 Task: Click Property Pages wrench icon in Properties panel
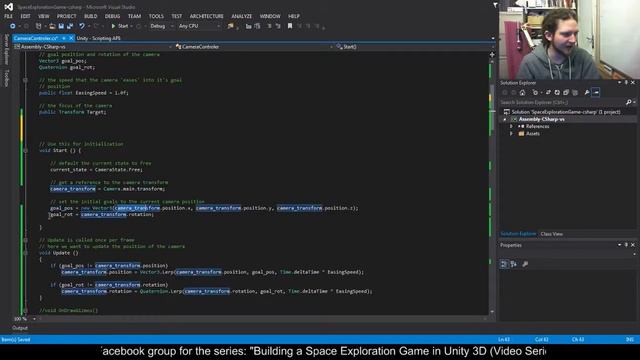pyautogui.click(x=525, y=264)
